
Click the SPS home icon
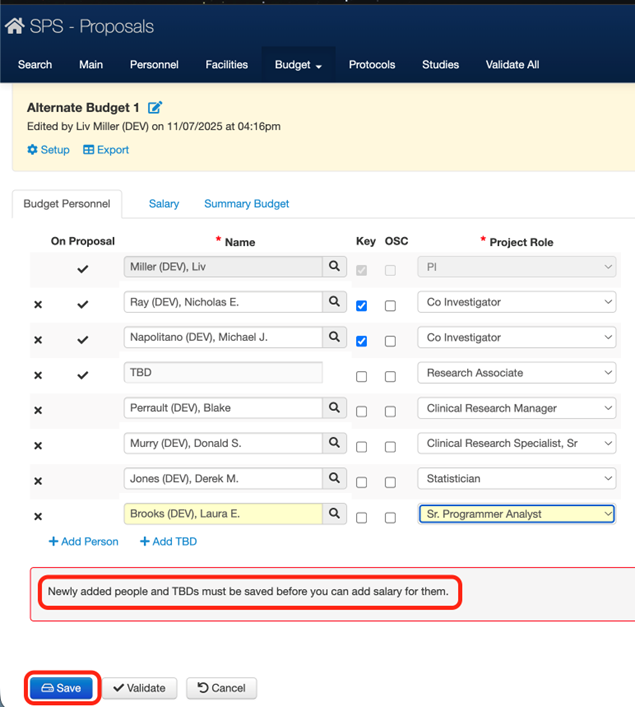(x=15, y=27)
